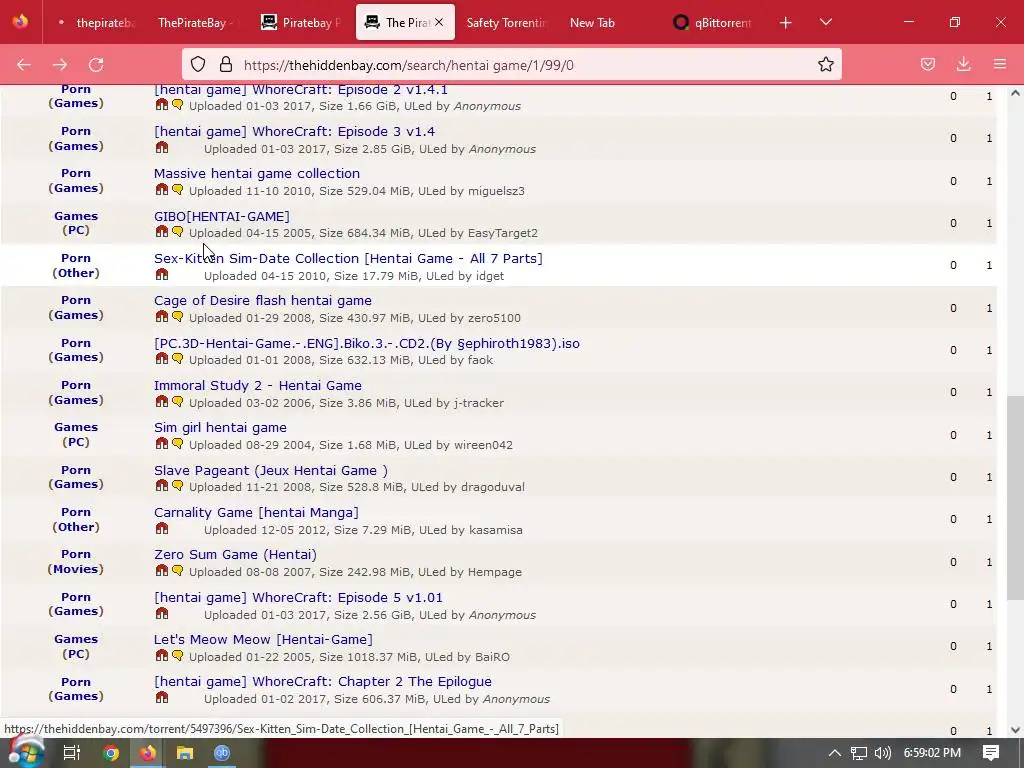Go back to the previous page
This screenshot has height=768, width=1024.
(x=24, y=65)
